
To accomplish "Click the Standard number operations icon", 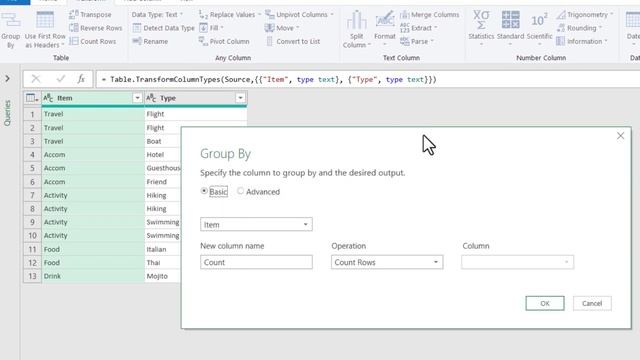I will coord(511,20).
